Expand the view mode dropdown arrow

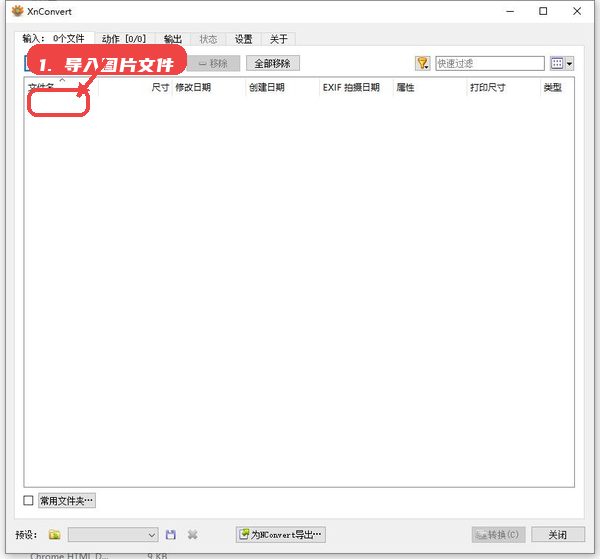tap(569, 64)
